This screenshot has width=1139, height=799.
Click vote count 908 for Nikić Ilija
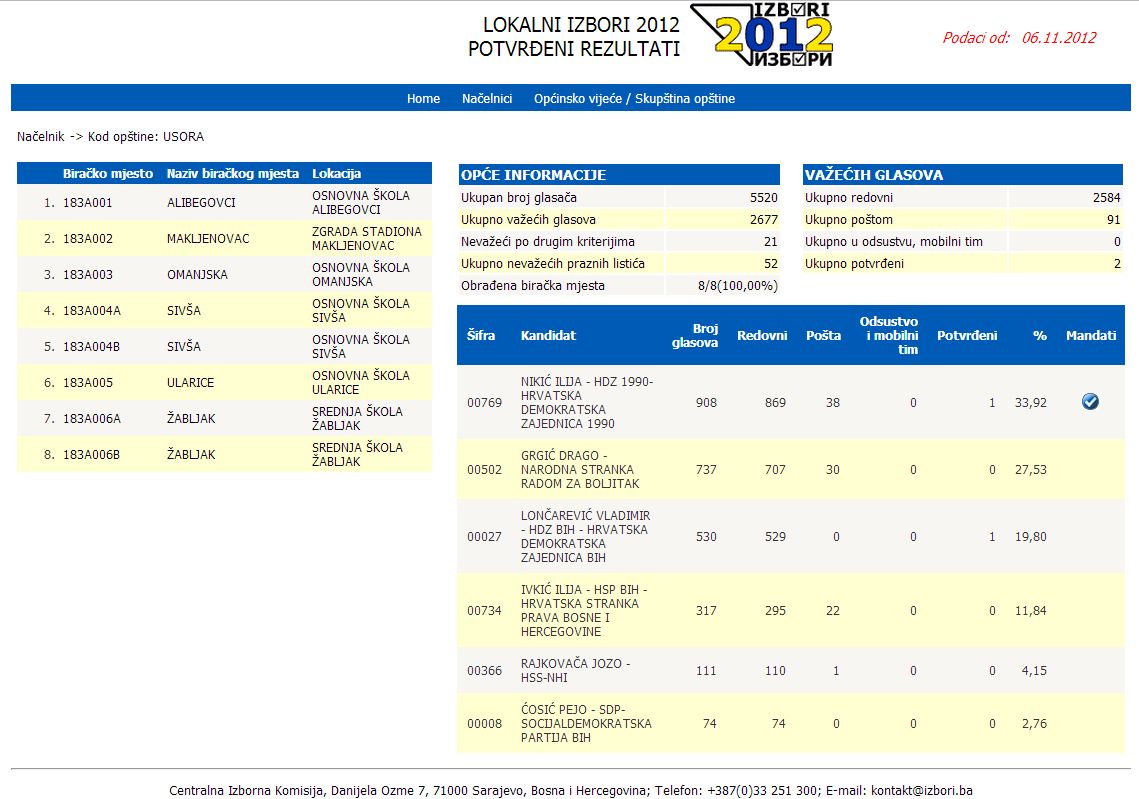tap(706, 402)
